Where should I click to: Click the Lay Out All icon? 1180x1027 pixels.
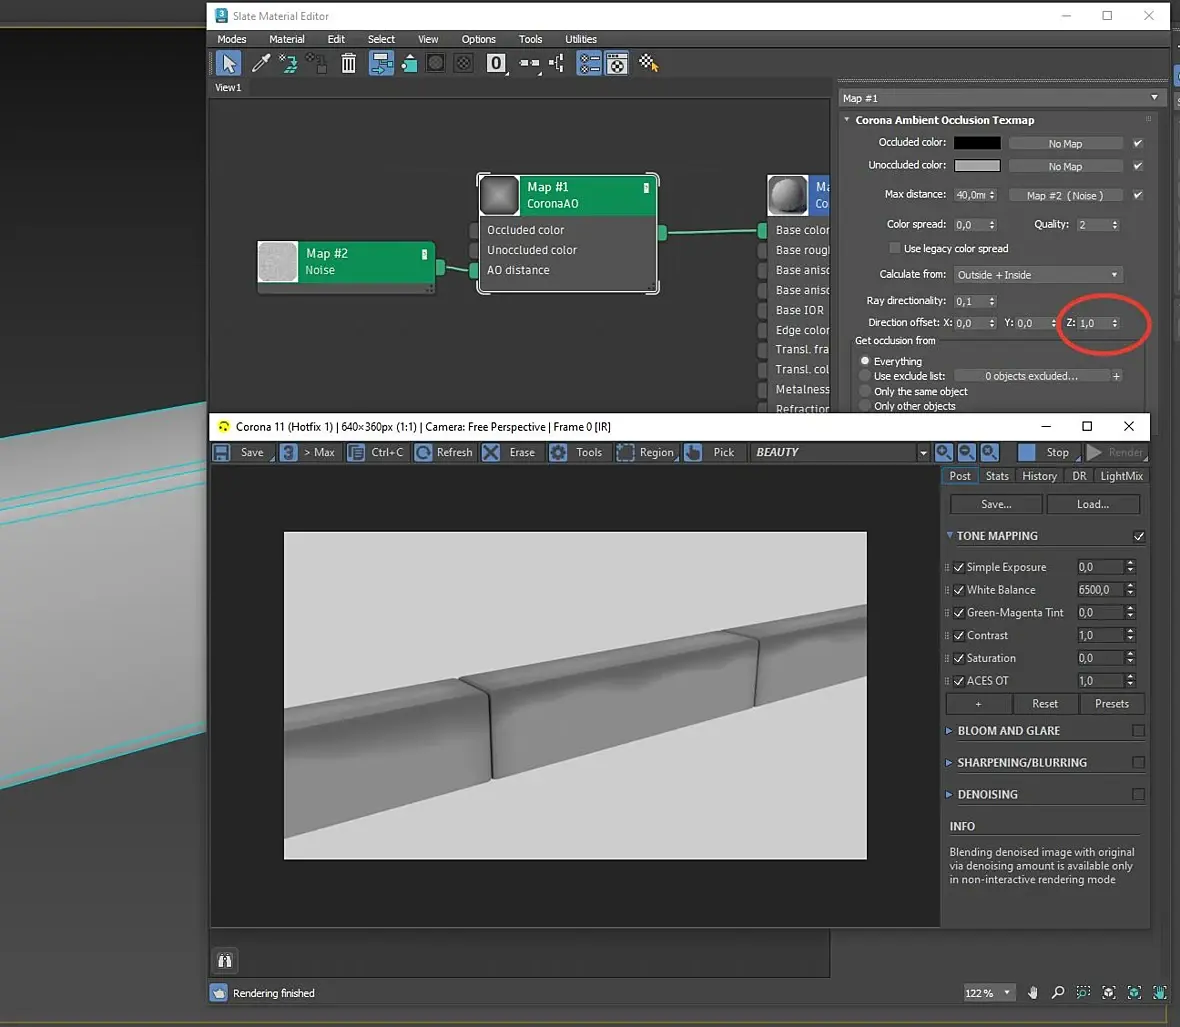point(529,64)
